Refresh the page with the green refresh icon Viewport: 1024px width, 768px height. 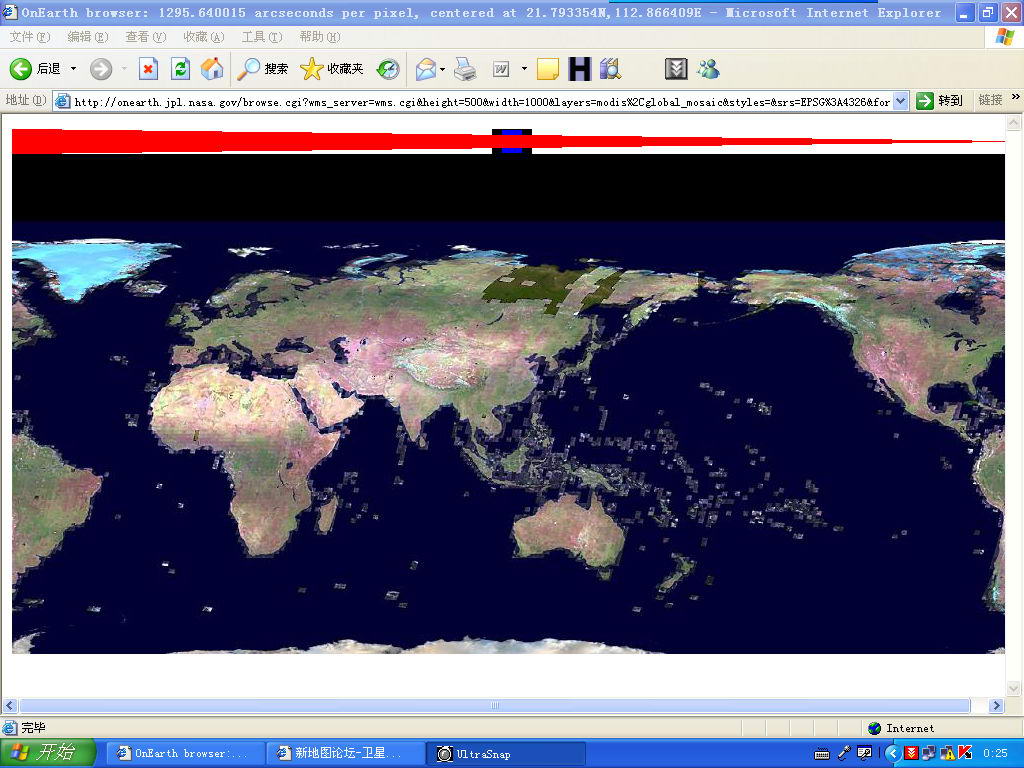(180, 69)
